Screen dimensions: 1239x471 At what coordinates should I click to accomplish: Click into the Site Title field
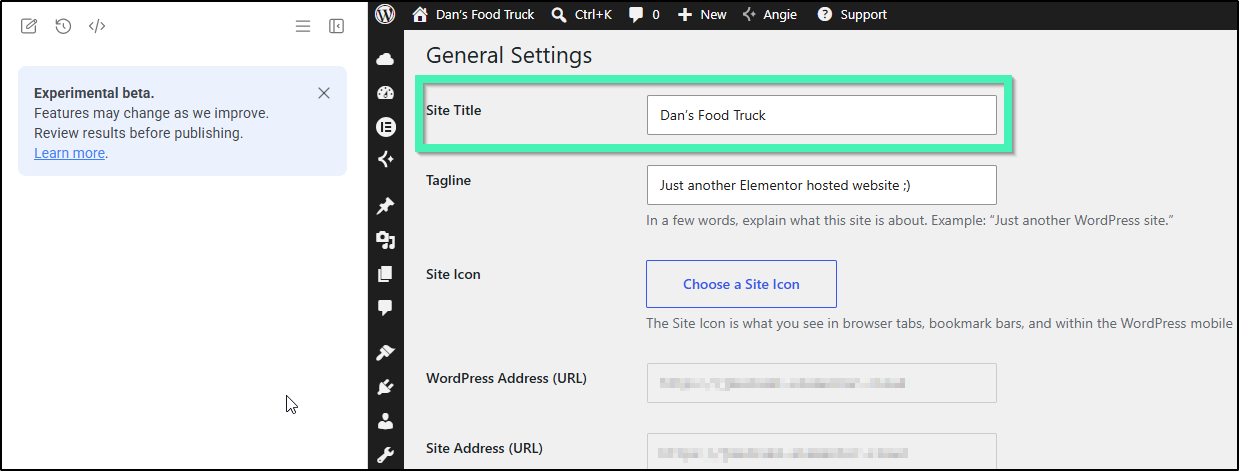(x=821, y=115)
